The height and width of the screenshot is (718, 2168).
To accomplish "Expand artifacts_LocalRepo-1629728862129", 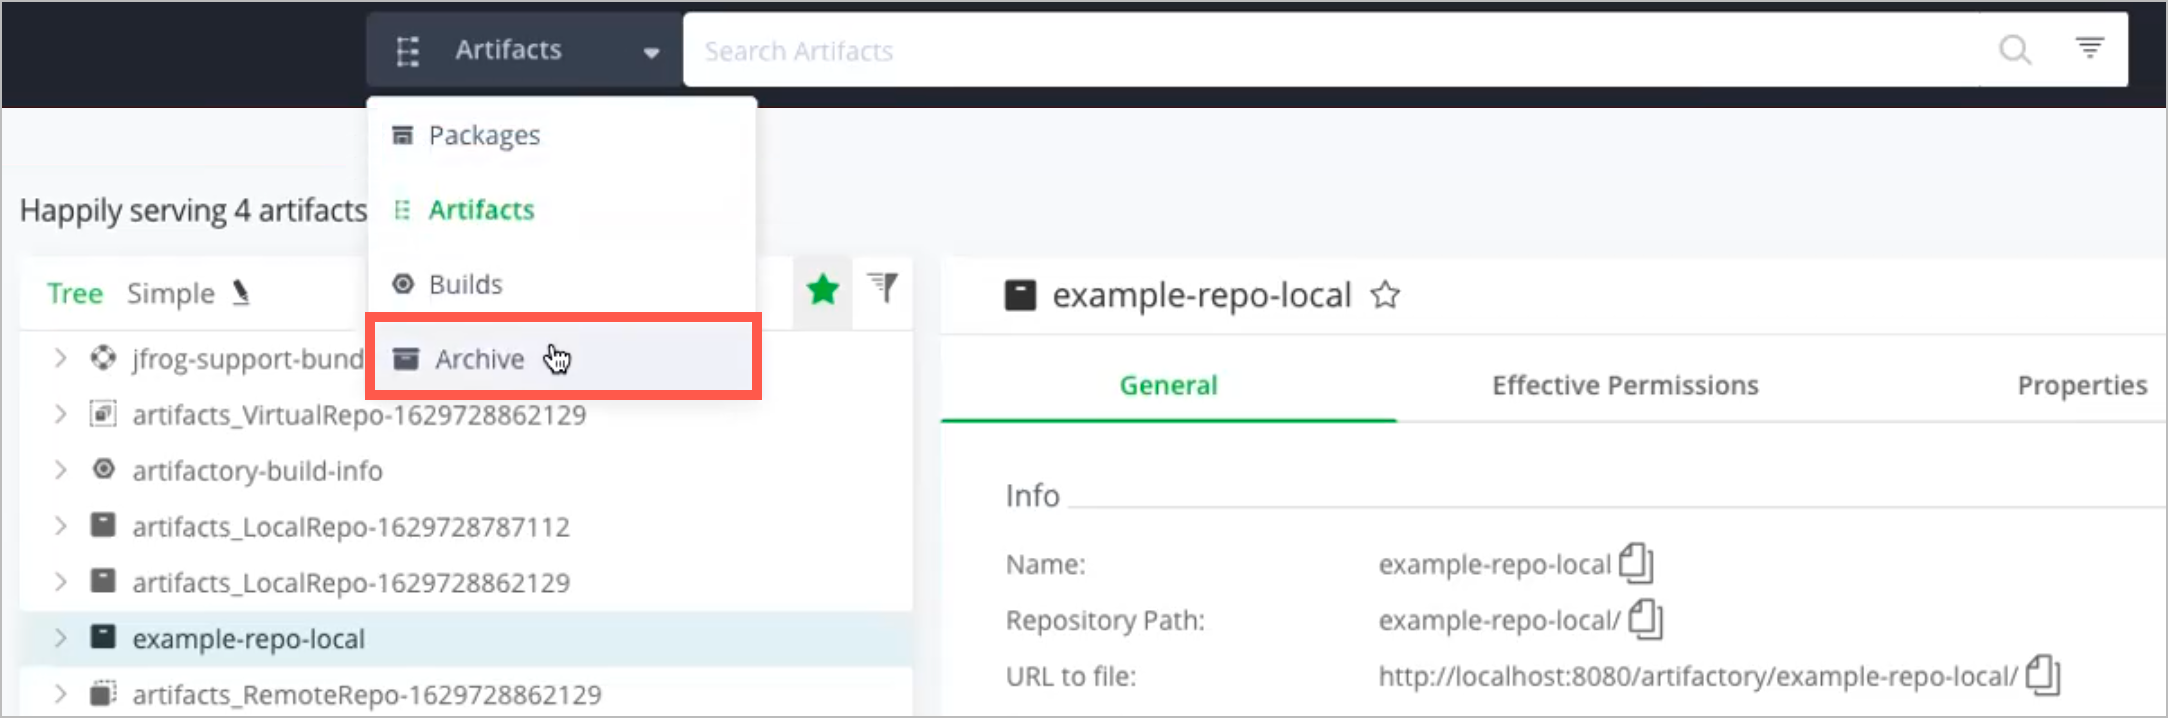I will pos(60,582).
